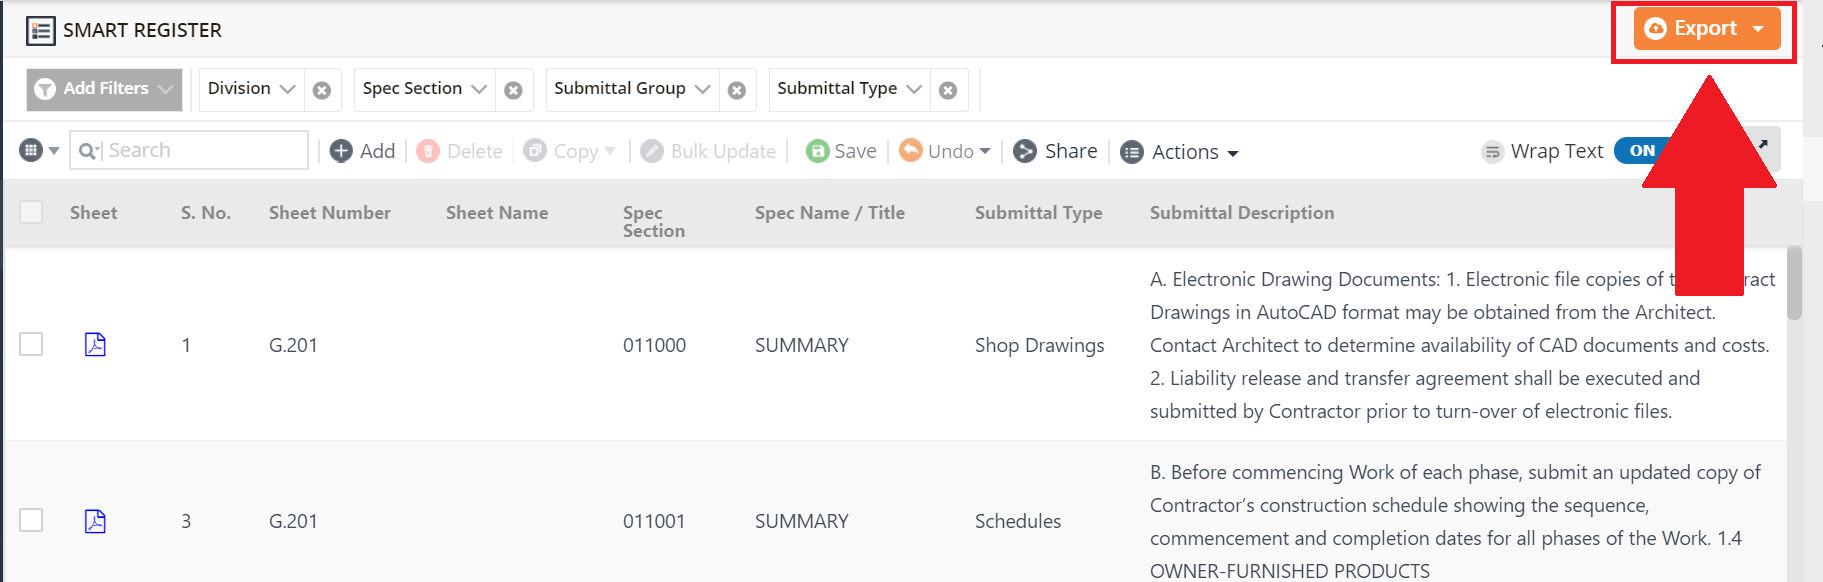Click the Share icon

(1024, 151)
